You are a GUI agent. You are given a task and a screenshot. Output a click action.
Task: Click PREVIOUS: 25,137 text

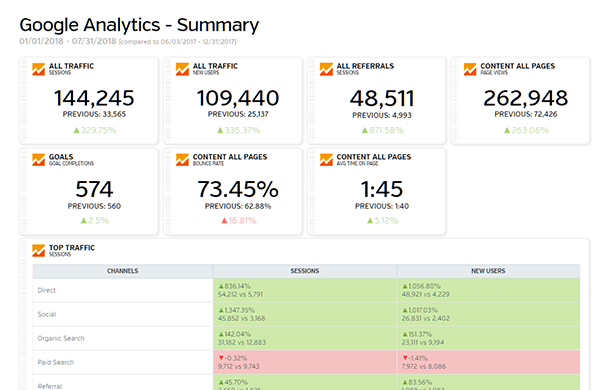point(238,114)
